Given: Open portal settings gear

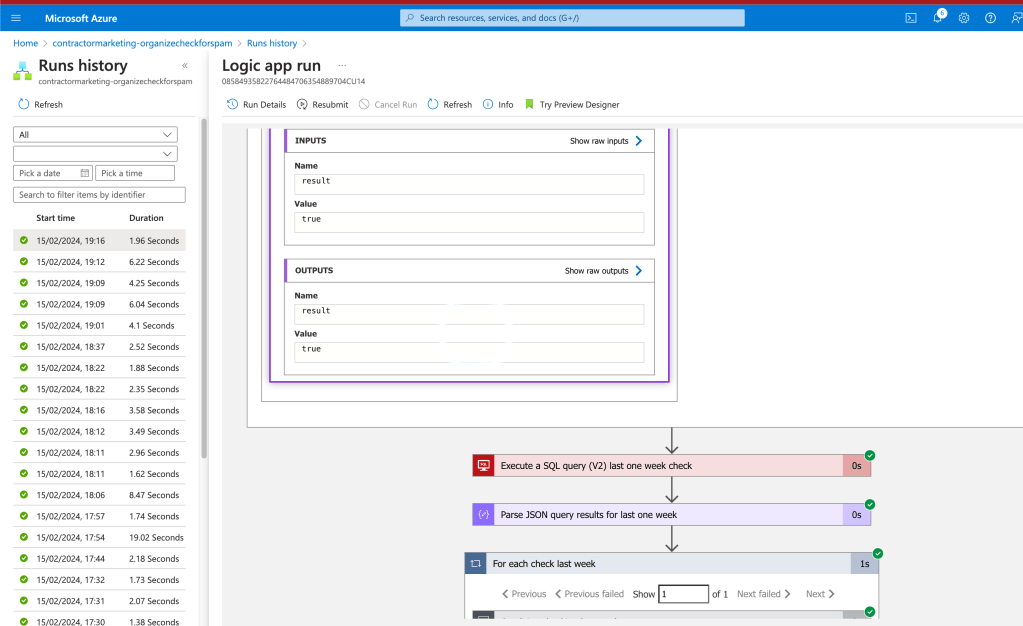Looking at the screenshot, I should point(964,18).
